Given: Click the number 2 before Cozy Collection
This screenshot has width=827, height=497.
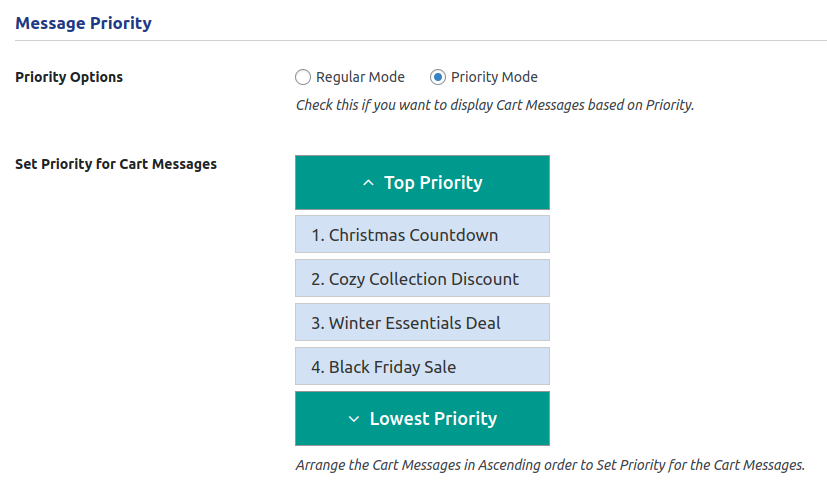Looking at the screenshot, I should (317, 279).
